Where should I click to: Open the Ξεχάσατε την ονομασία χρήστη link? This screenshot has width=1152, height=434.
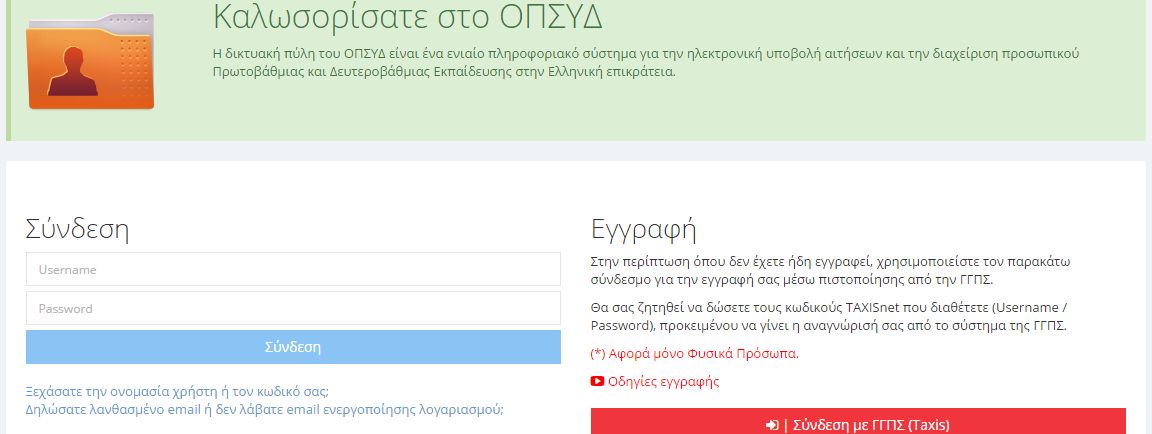177,391
